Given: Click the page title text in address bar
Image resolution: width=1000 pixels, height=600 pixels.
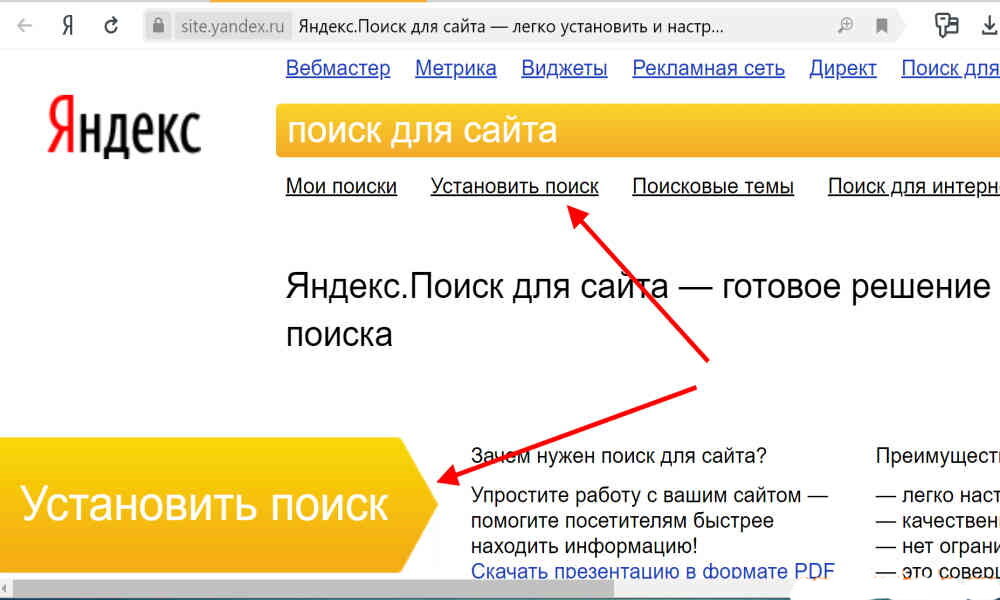Looking at the screenshot, I should point(511,27).
